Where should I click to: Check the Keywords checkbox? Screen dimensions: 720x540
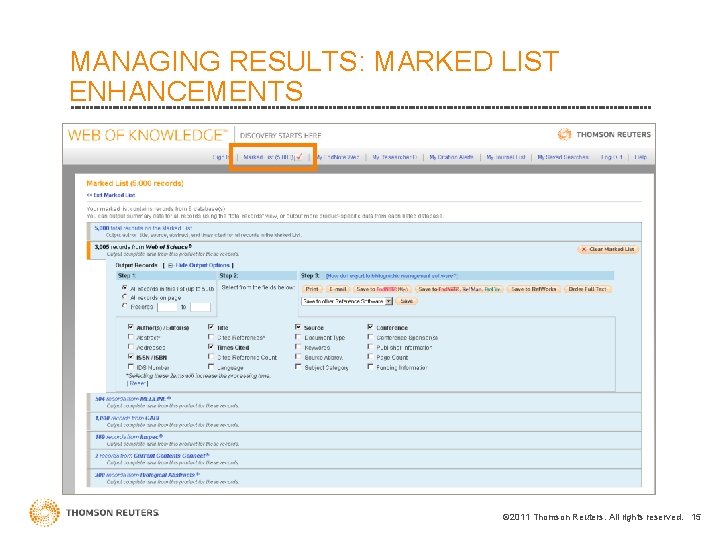pyautogui.click(x=298, y=347)
